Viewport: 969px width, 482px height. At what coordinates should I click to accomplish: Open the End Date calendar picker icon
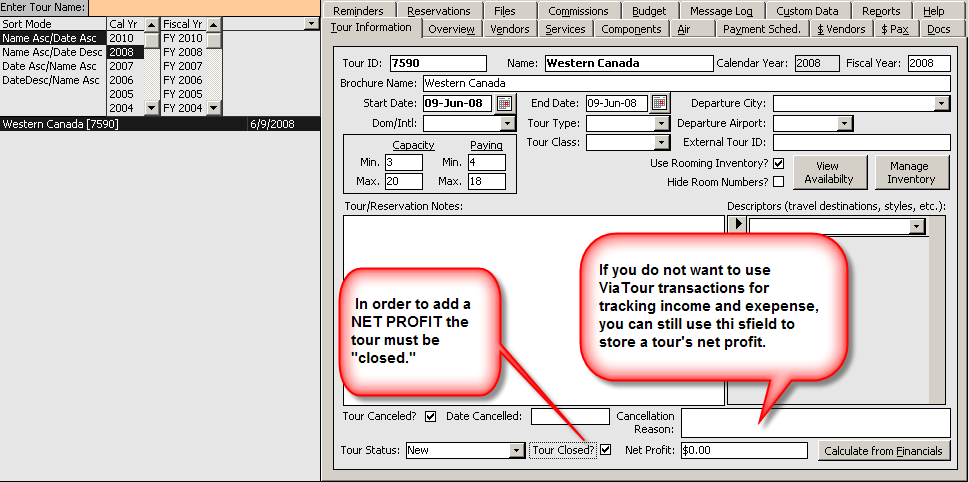[659, 103]
